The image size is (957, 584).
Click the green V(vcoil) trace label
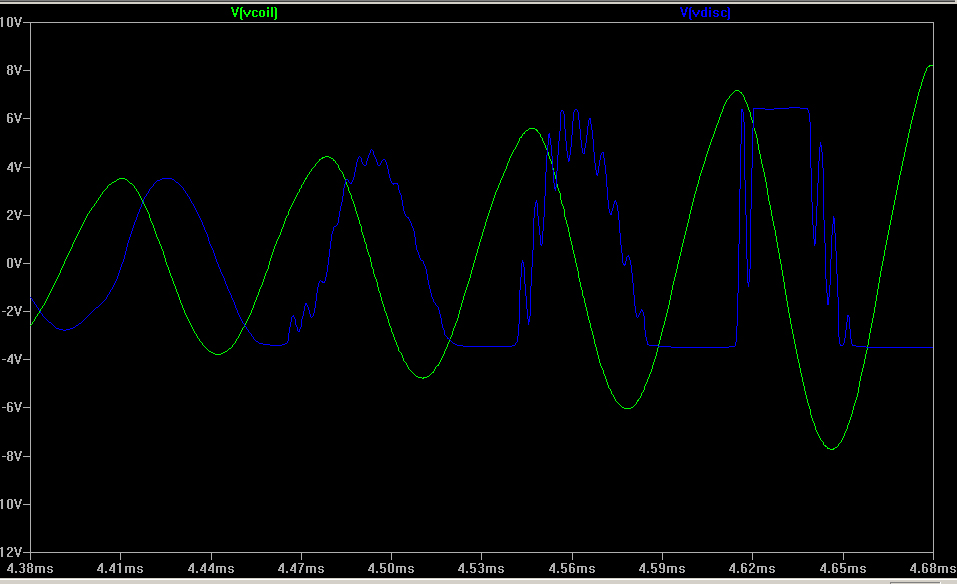(254, 12)
